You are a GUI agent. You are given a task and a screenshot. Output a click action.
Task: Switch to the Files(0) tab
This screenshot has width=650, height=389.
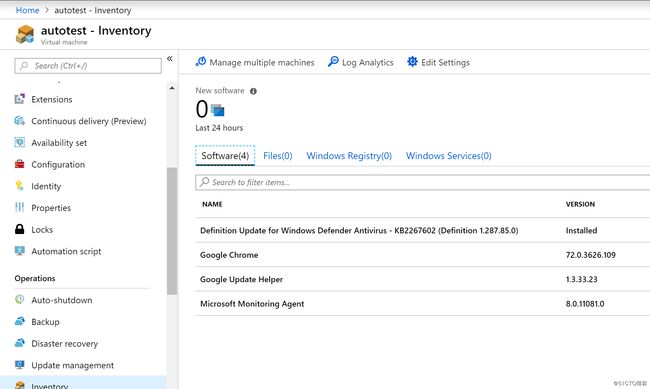coord(278,156)
